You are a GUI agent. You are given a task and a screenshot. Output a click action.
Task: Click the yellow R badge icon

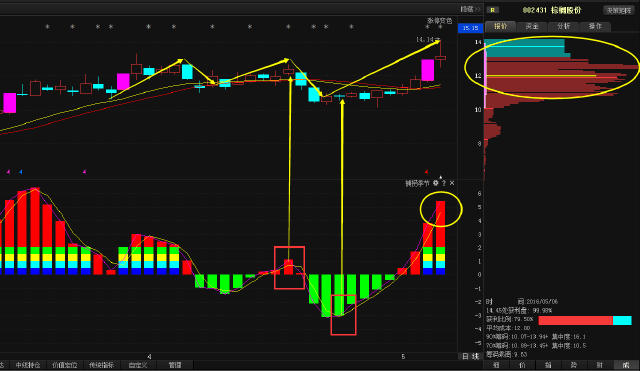(493, 10)
